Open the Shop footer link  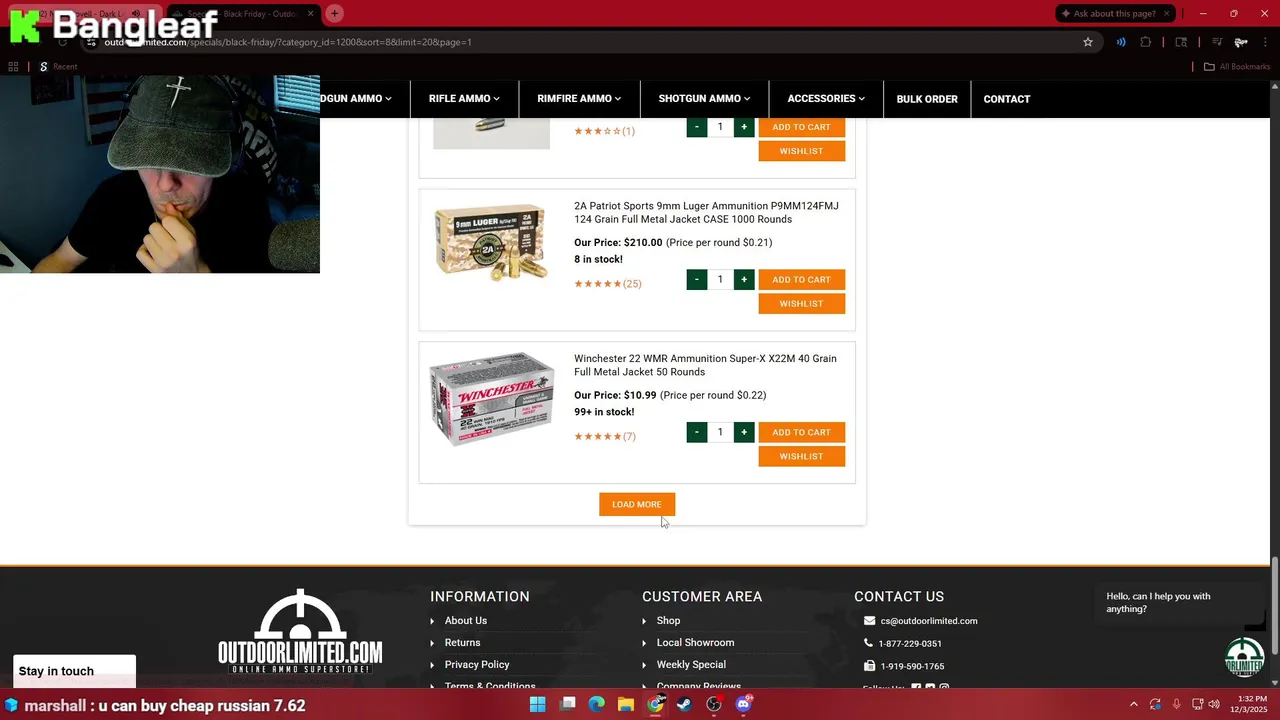click(x=668, y=621)
